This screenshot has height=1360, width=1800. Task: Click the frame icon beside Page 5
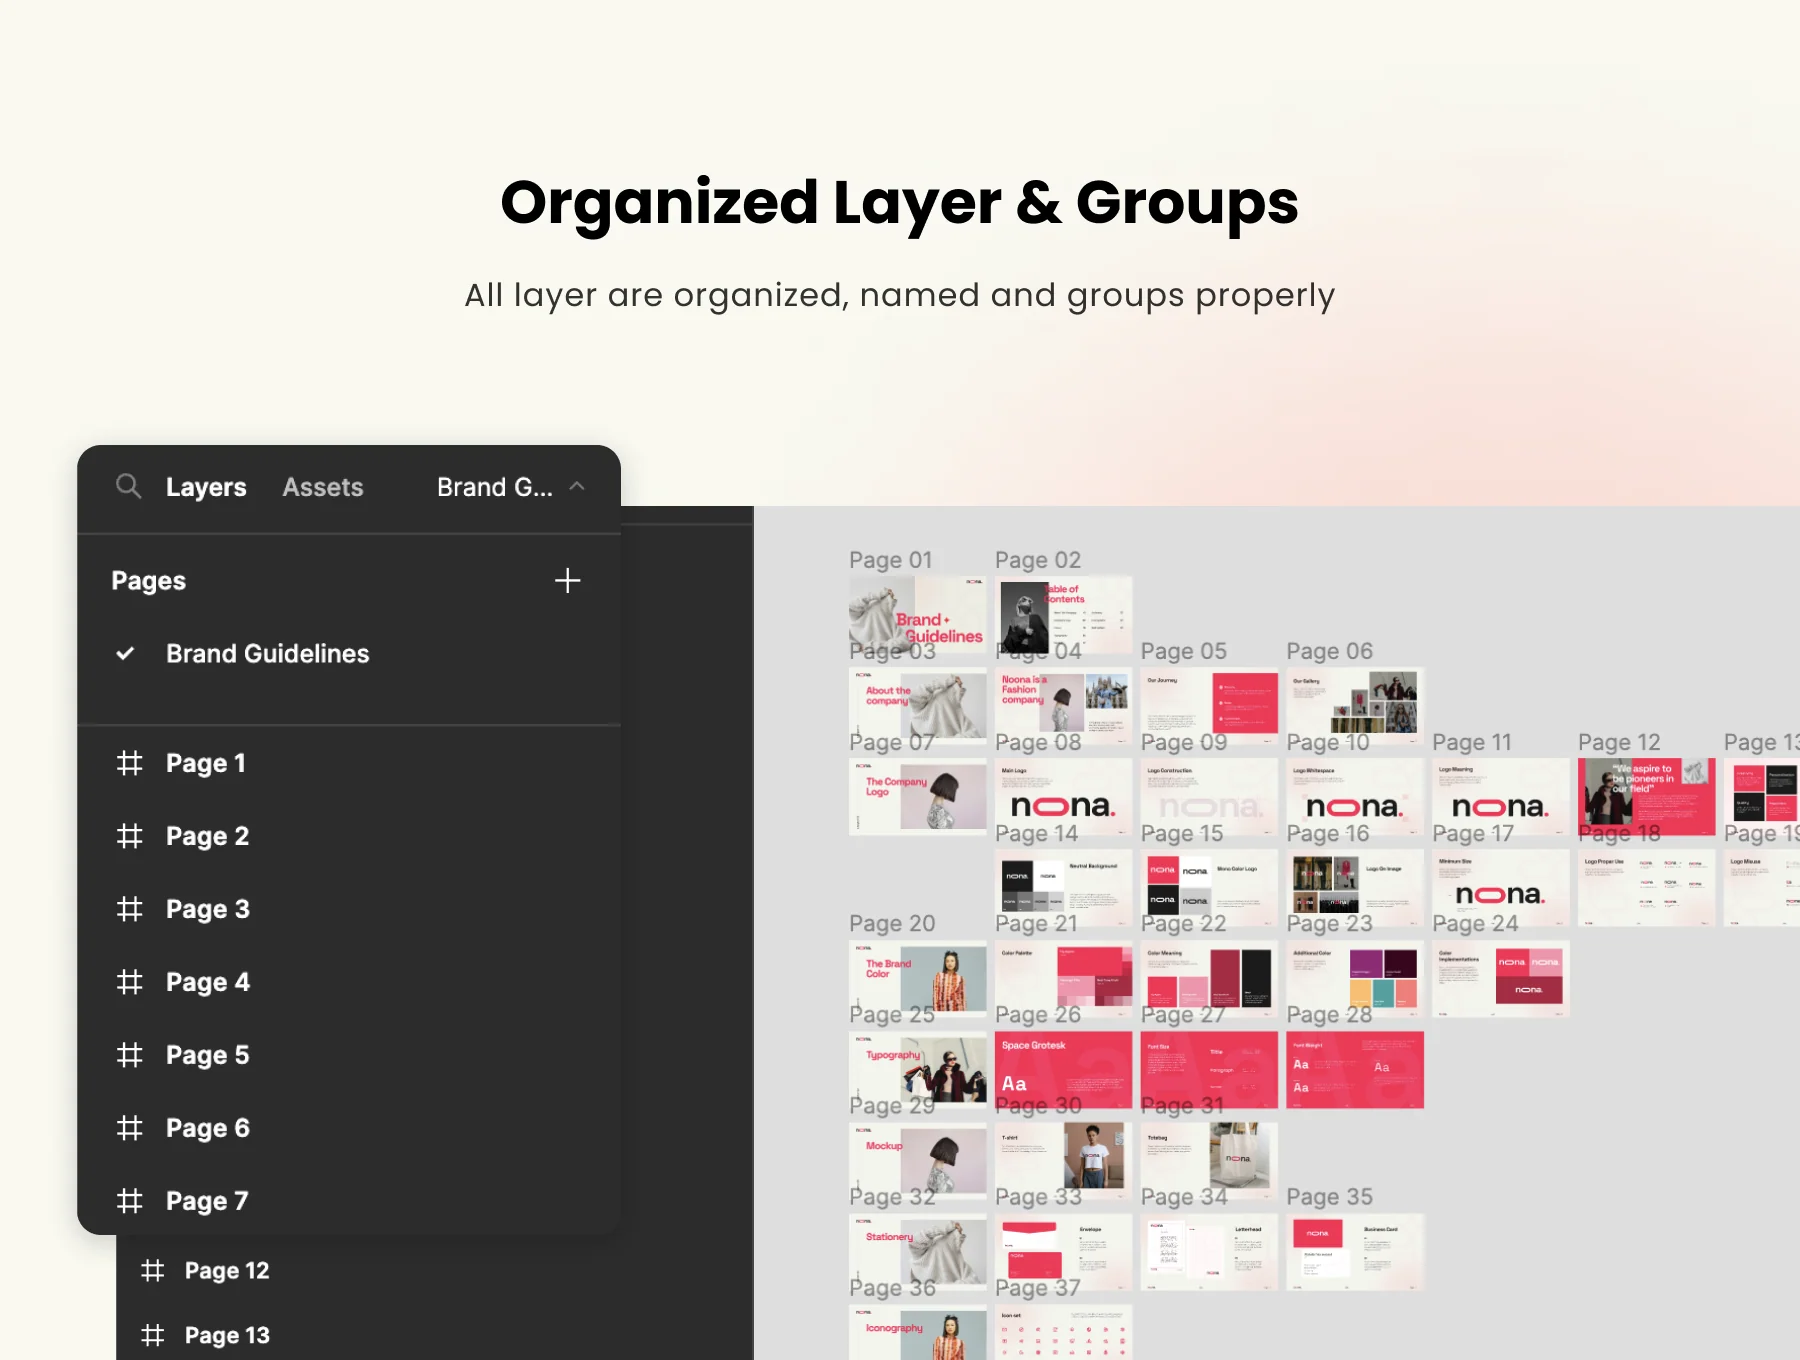coord(130,1055)
